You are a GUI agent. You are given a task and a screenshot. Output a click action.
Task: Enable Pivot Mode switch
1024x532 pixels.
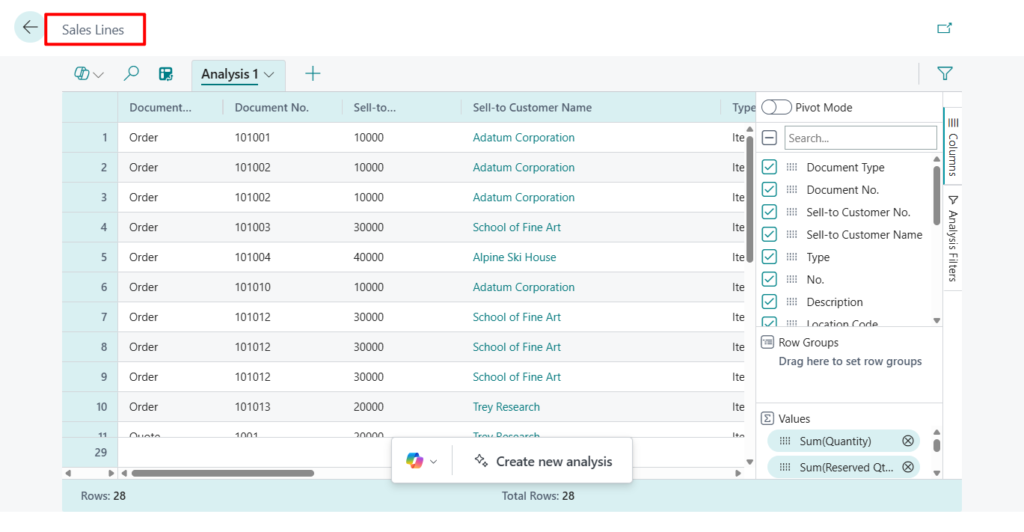[776, 107]
